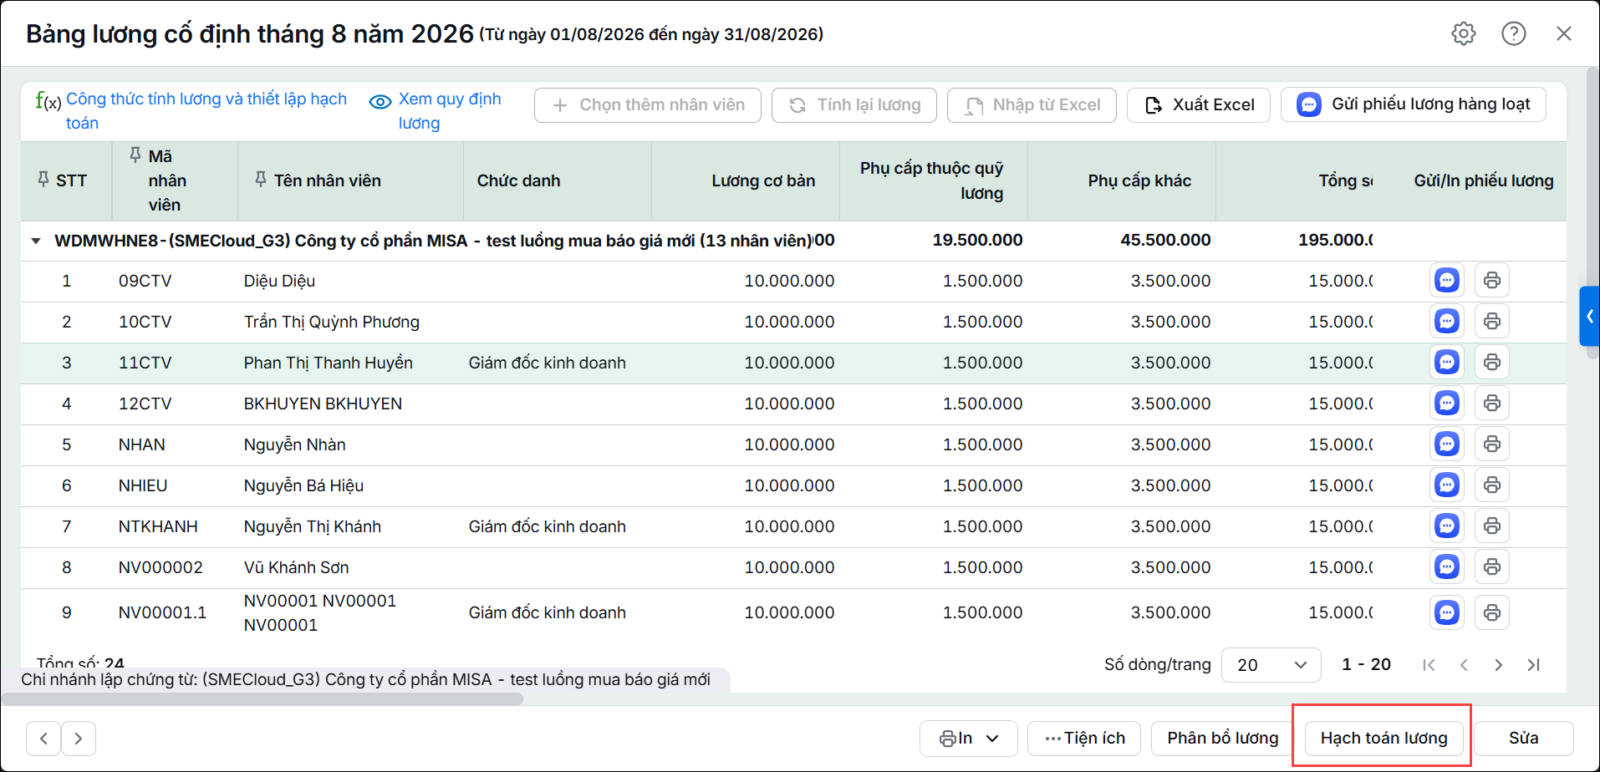Click the horizontal scrollbar under the table
This screenshot has width=1600, height=772.
272,699
